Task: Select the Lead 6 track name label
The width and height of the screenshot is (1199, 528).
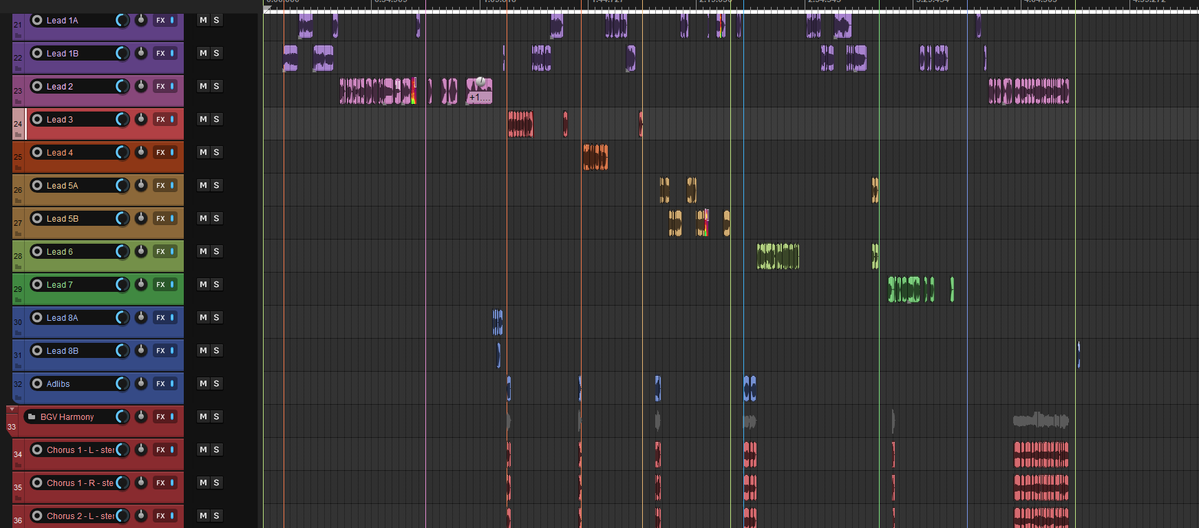Action: pos(60,251)
